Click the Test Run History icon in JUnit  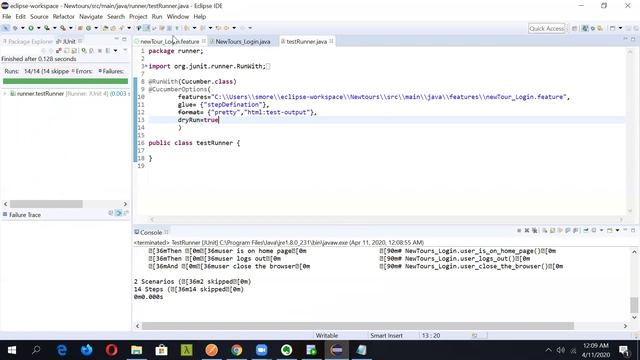click(x=107, y=51)
